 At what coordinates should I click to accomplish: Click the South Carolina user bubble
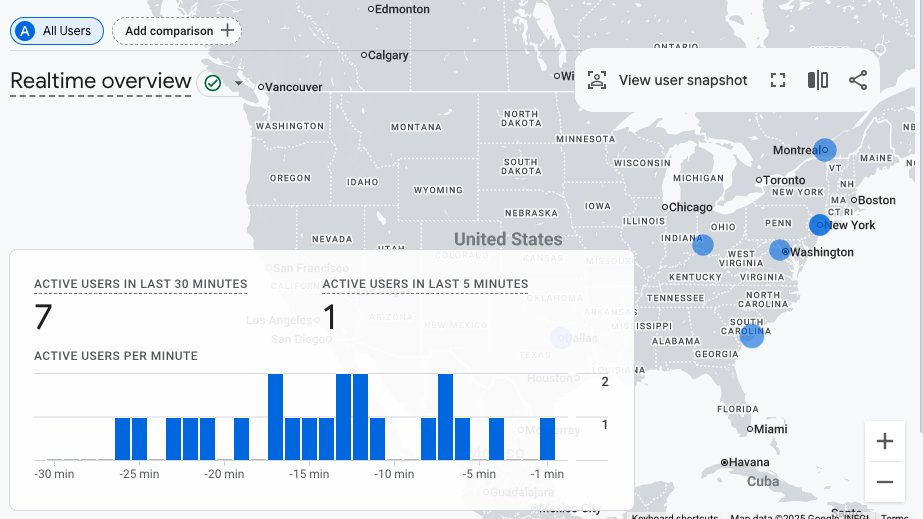point(752,336)
